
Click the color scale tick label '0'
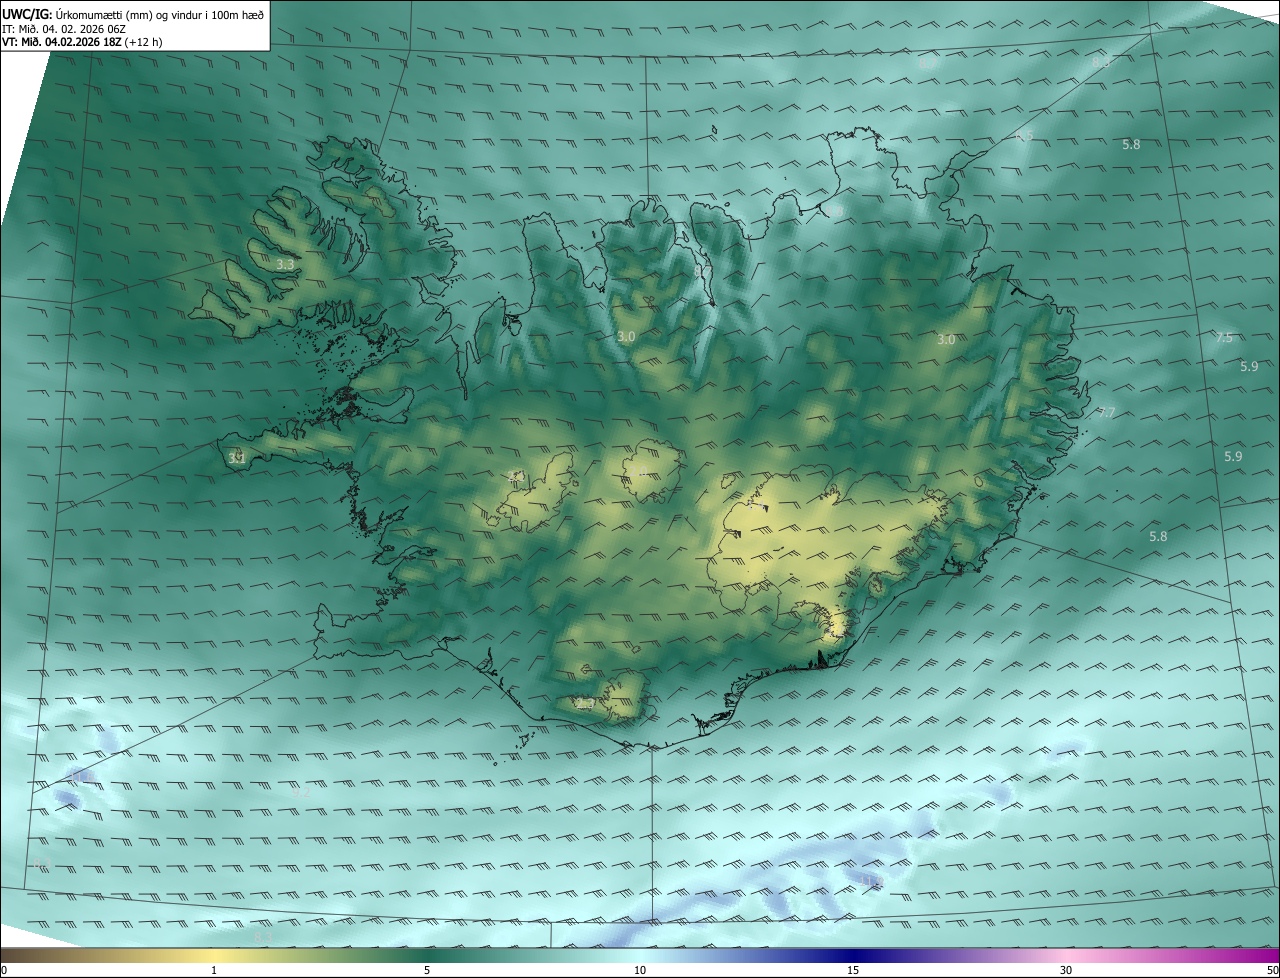pos(4,970)
